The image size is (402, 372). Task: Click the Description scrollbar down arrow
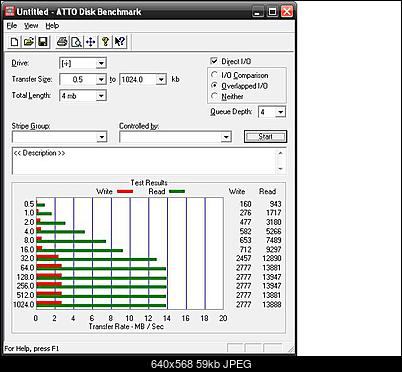tap(280, 169)
